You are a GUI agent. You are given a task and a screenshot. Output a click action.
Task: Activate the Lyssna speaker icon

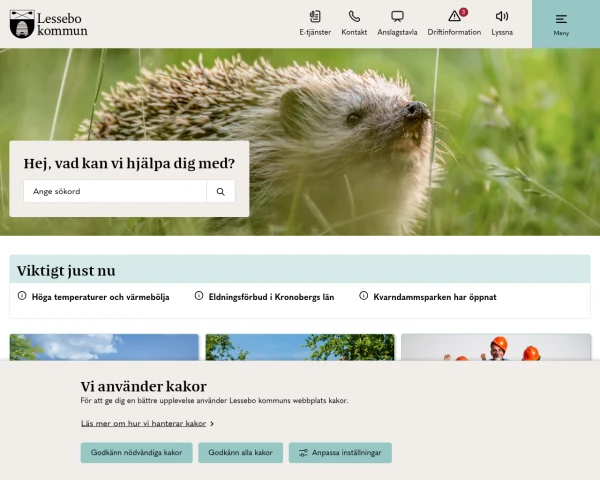coord(502,16)
